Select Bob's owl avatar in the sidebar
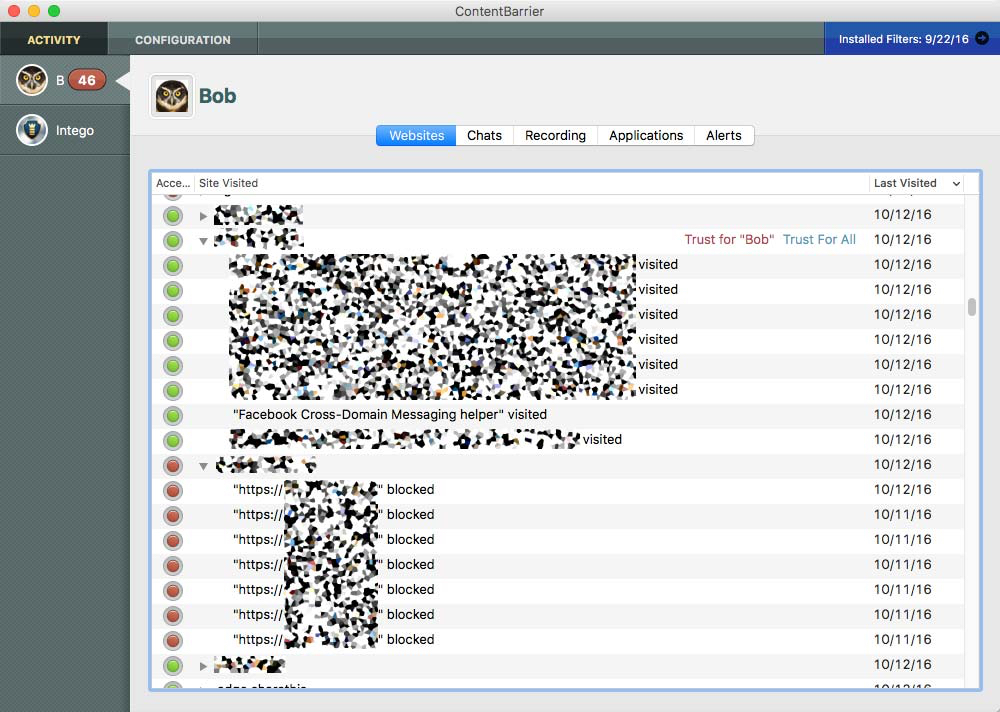The width and height of the screenshot is (1000, 712). pyautogui.click(x=32, y=80)
